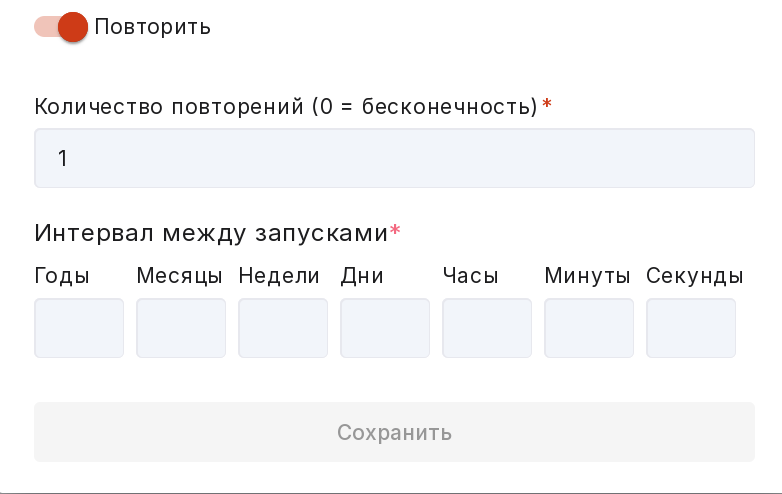
Task: Click the Дни column label
Action: pos(362,276)
